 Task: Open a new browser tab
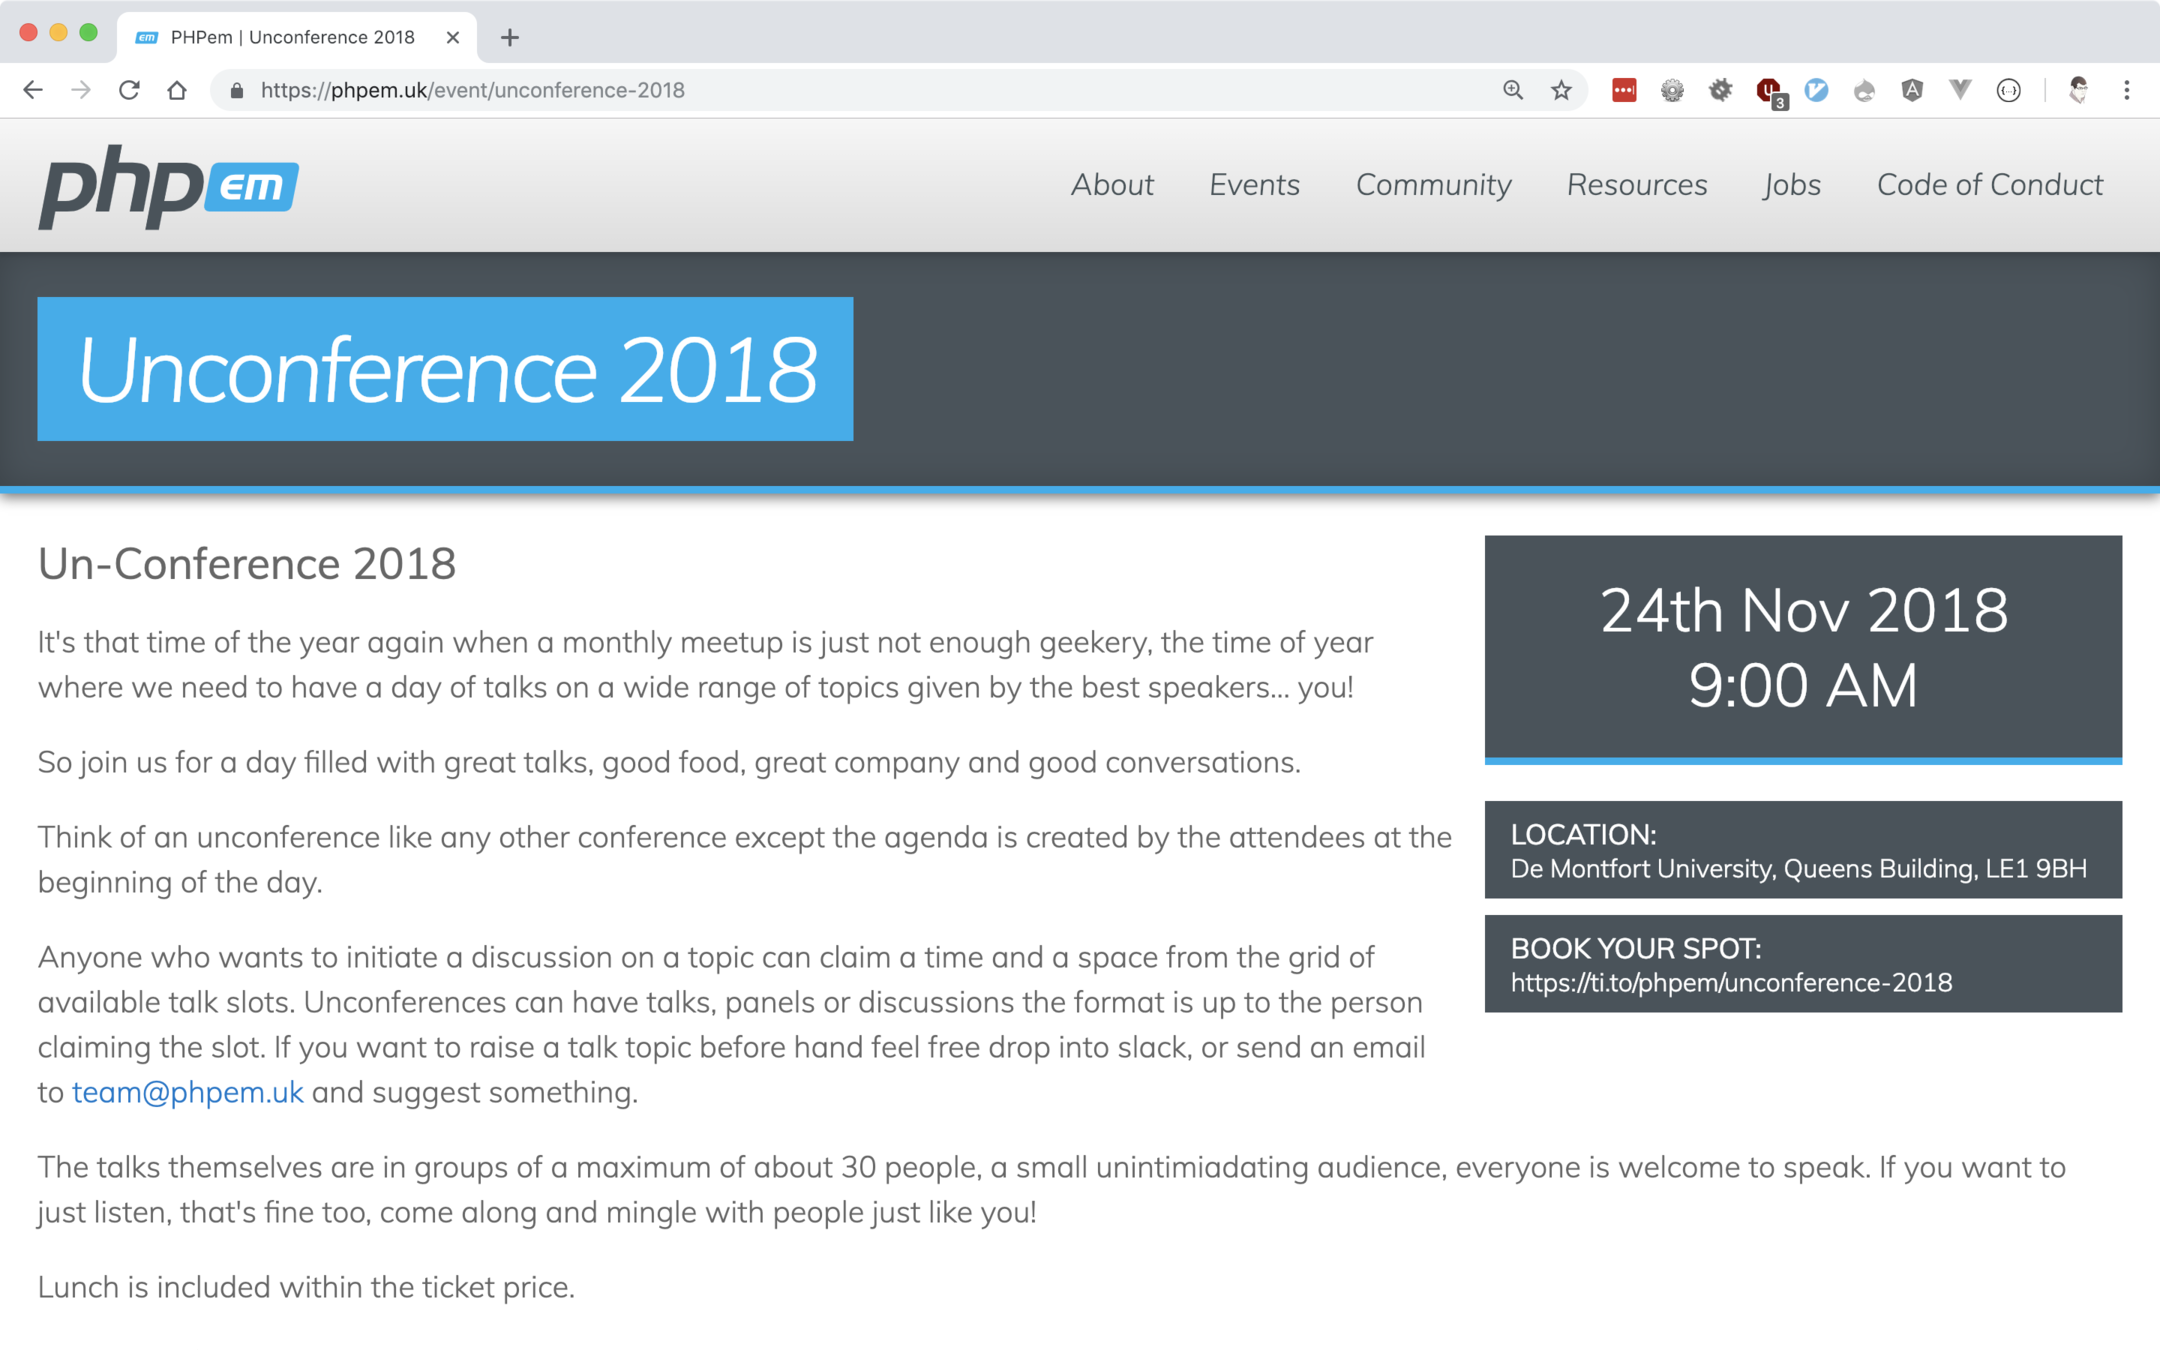[510, 38]
